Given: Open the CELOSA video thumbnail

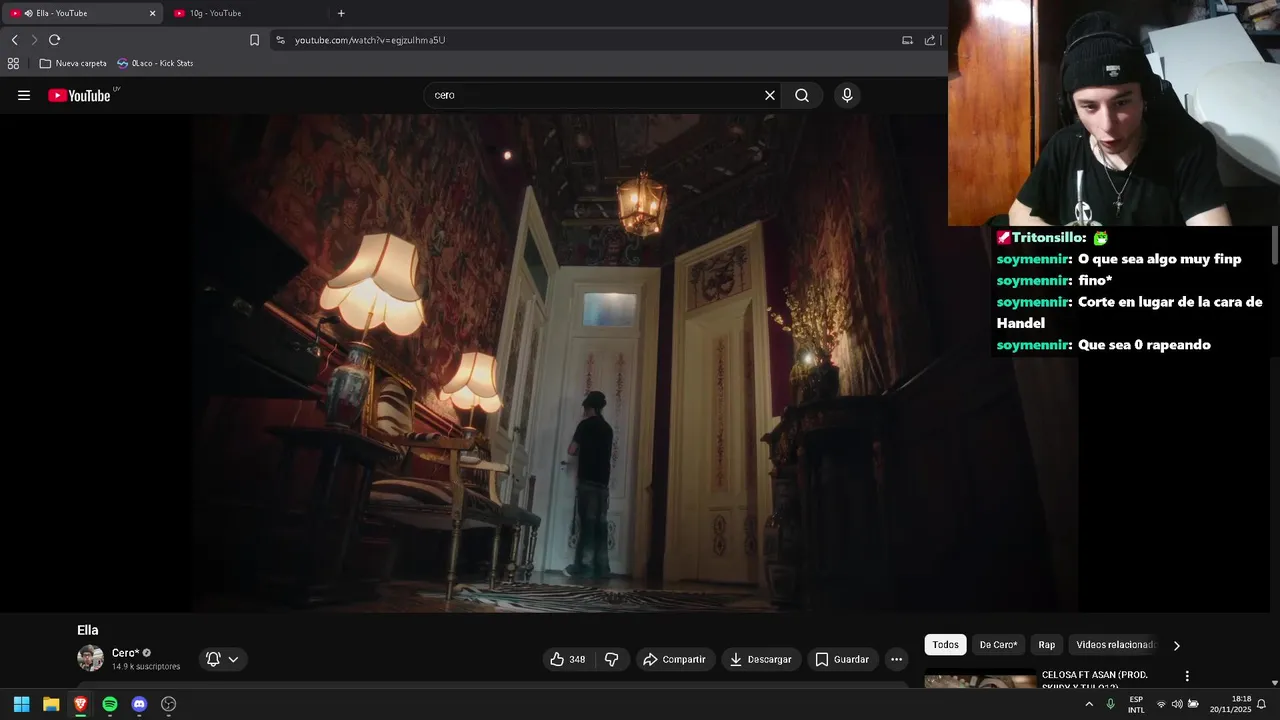Looking at the screenshot, I should click(x=980, y=681).
